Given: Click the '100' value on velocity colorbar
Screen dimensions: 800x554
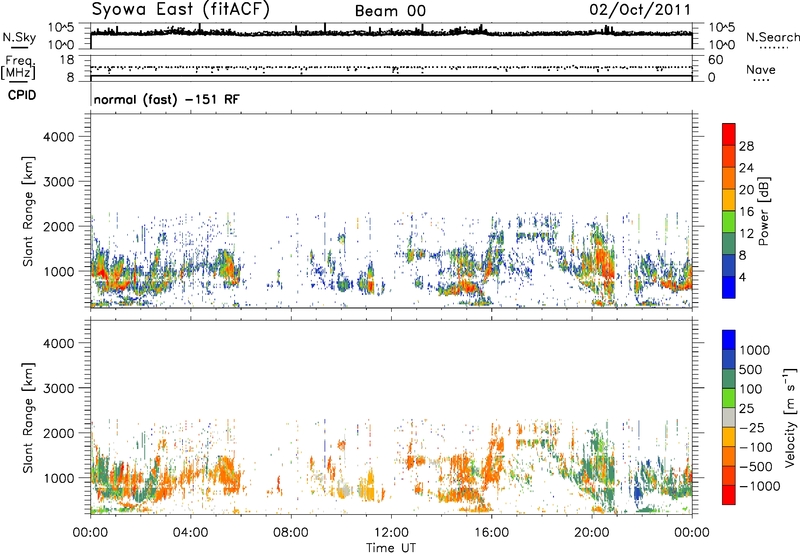Looking at the screenshot, I should click(751, 389).
